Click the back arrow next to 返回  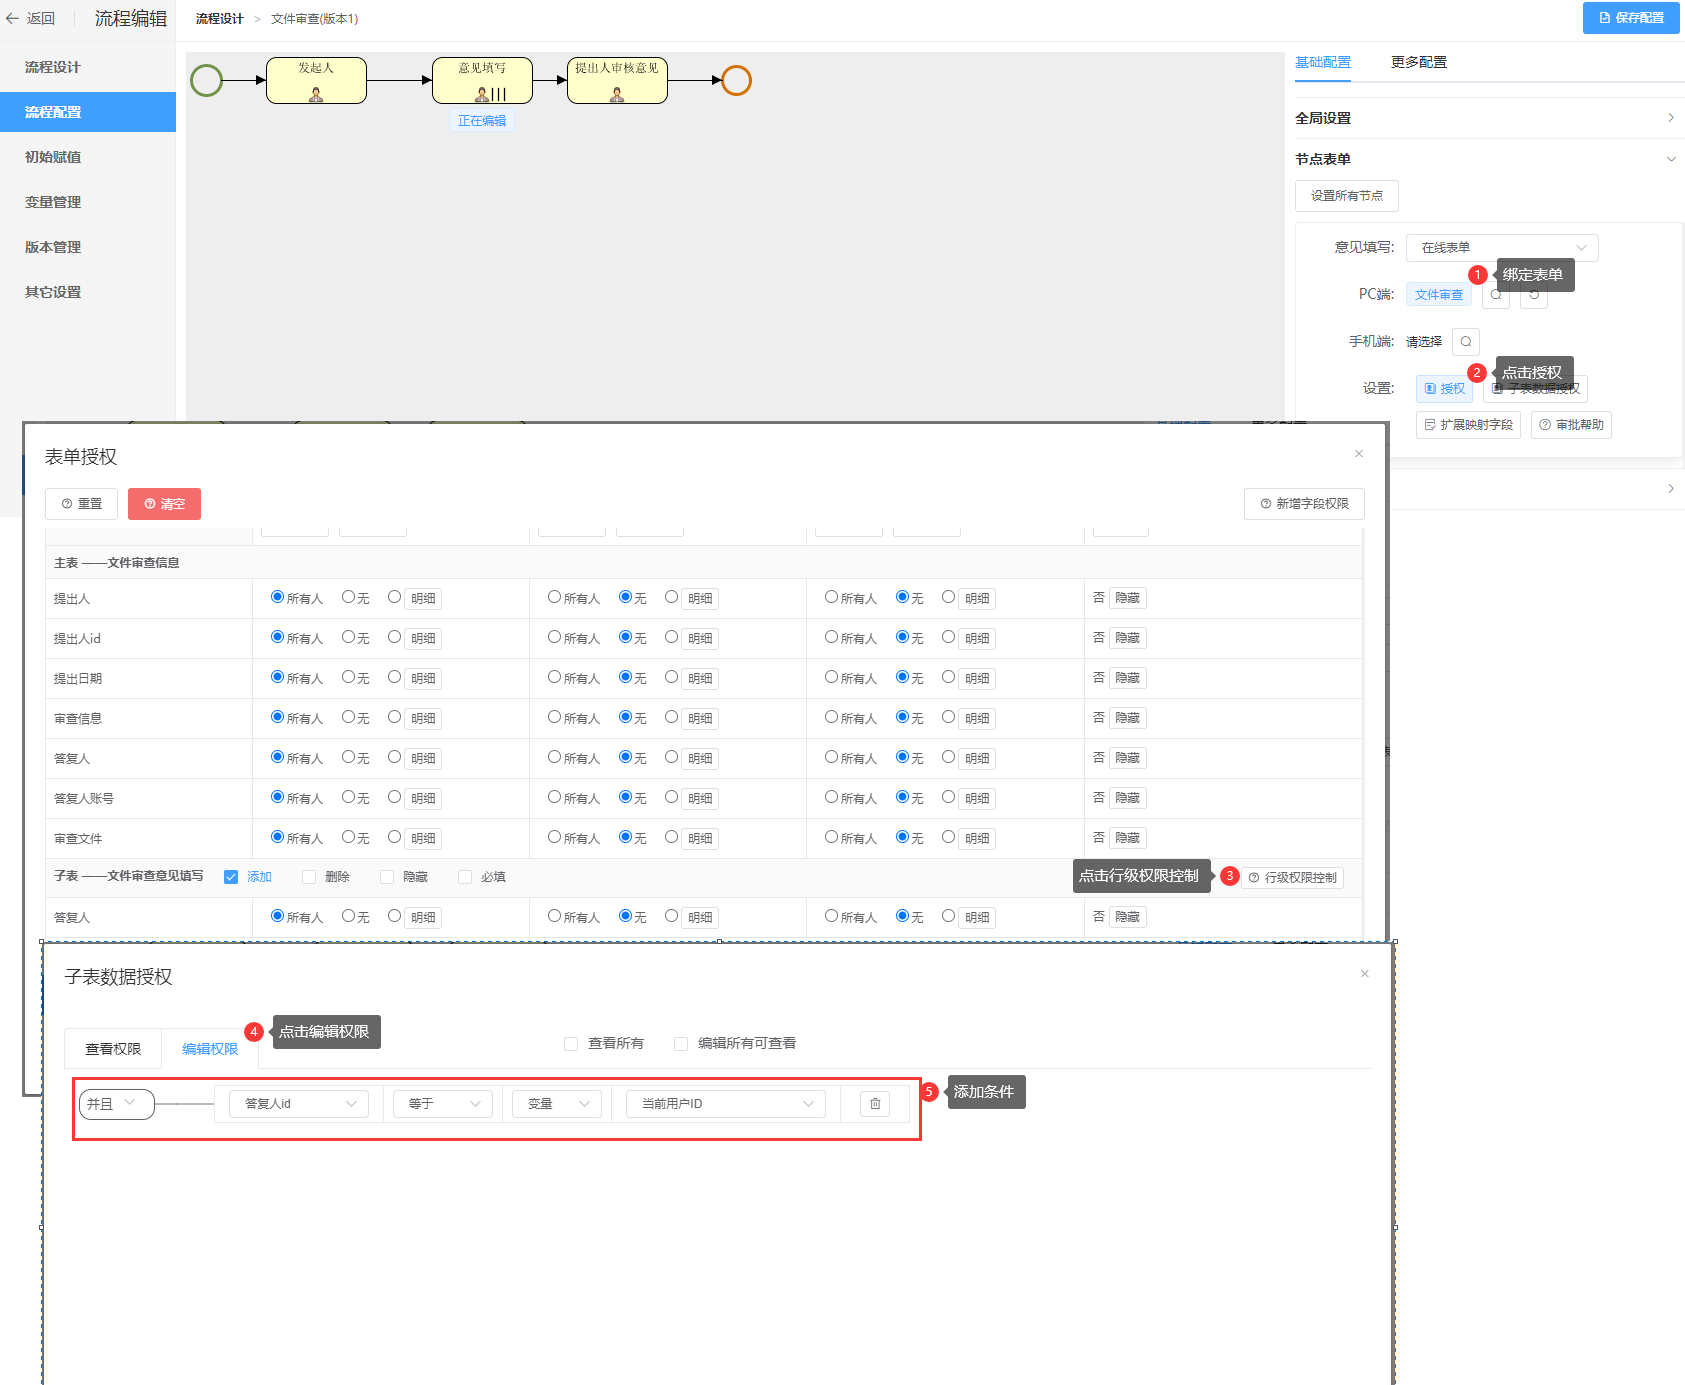[12, 18]
